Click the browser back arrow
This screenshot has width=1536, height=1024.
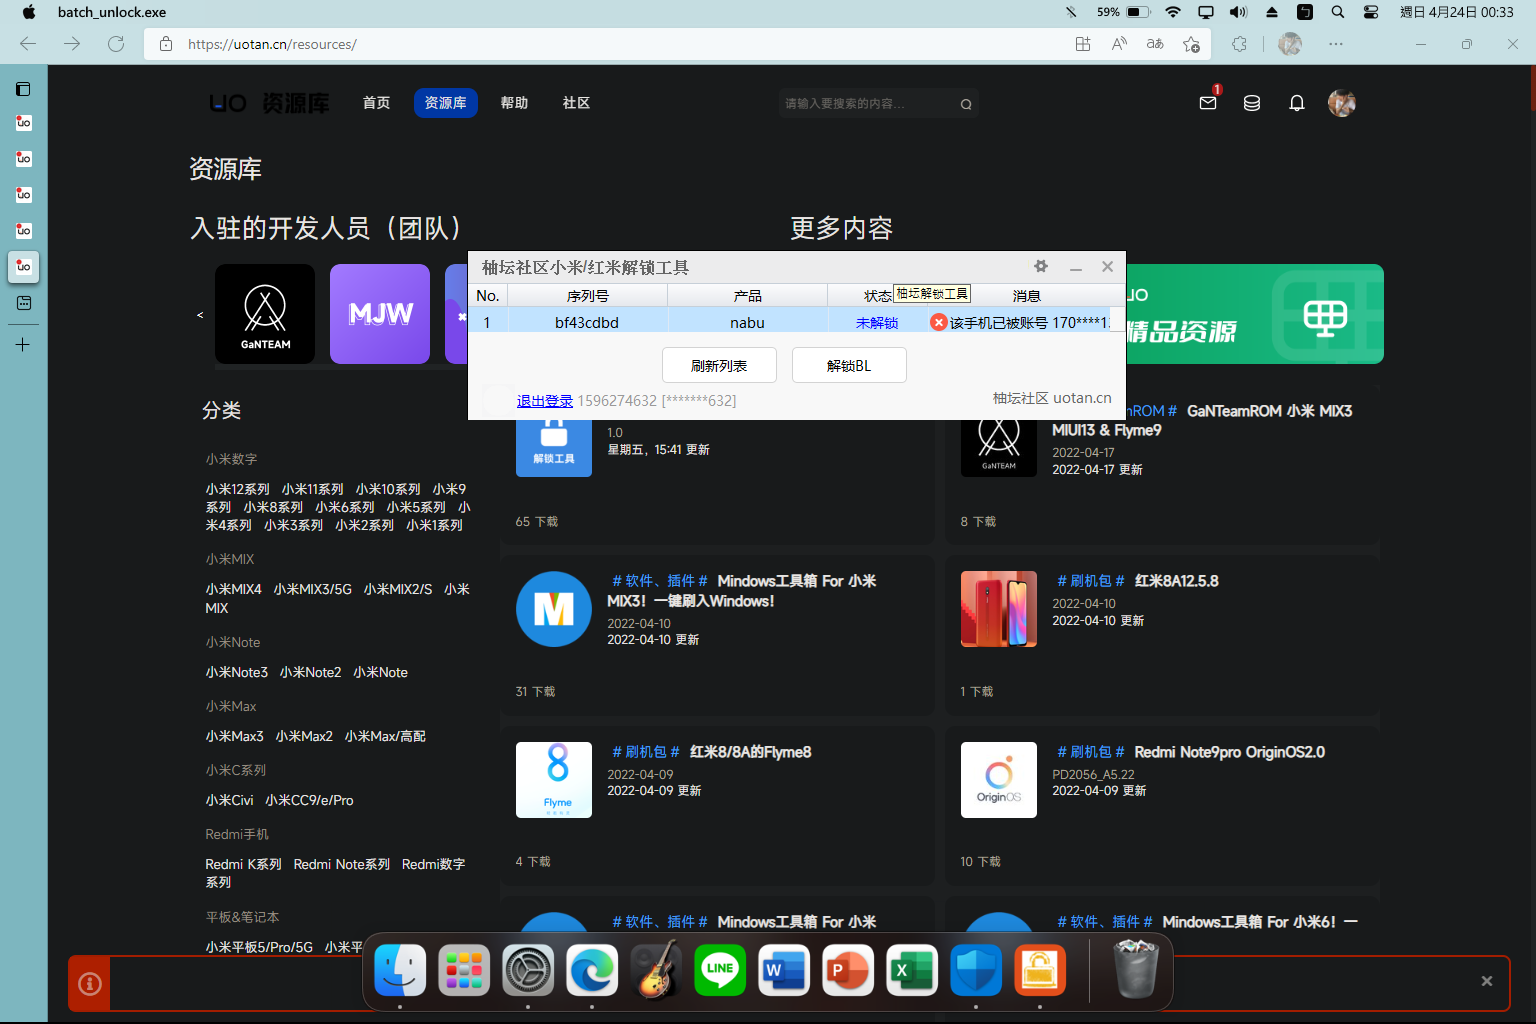tap(28, 44)
